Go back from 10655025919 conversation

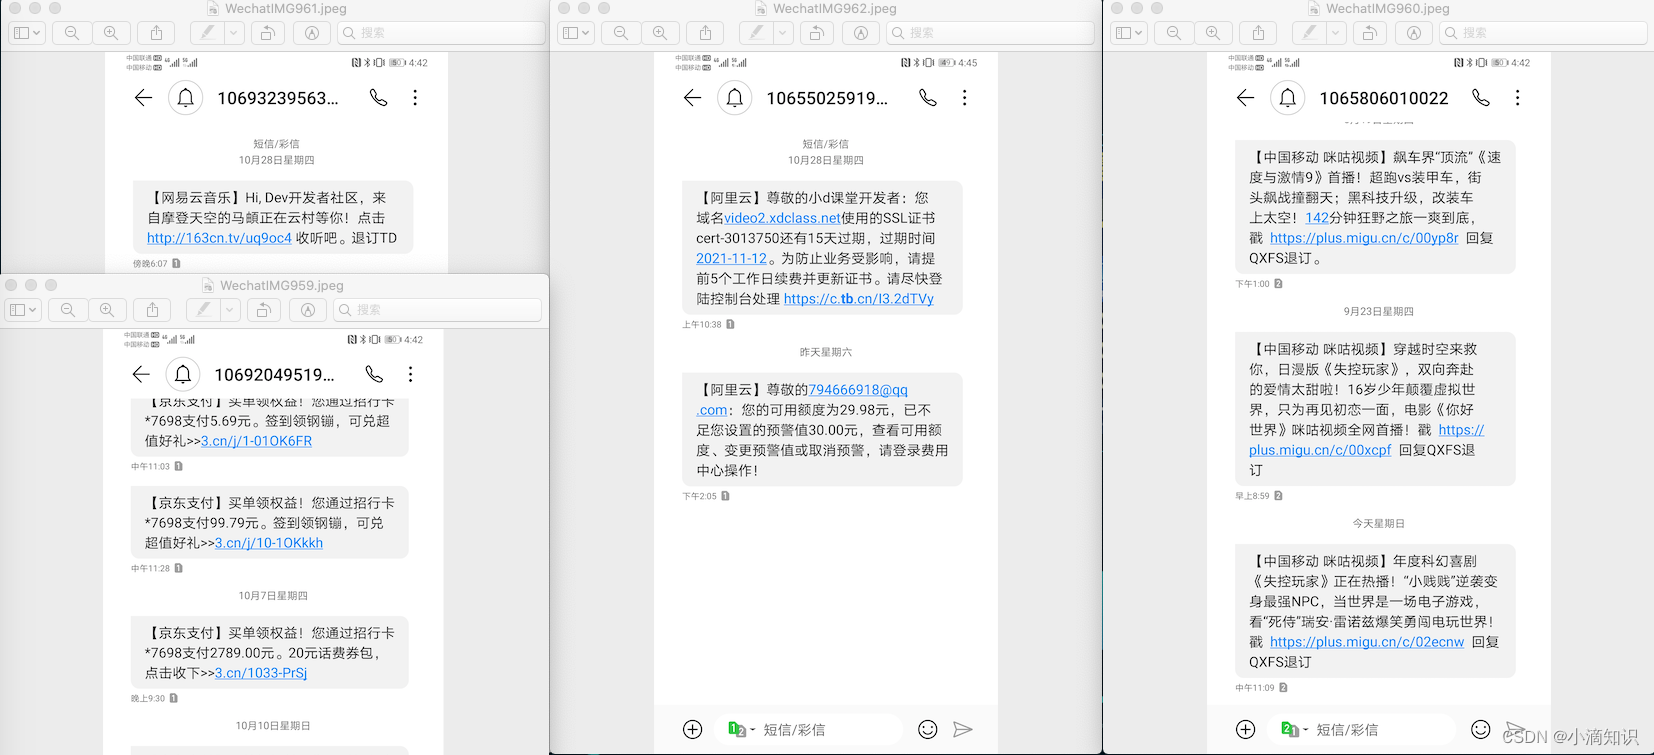click(x=692, y=98)
